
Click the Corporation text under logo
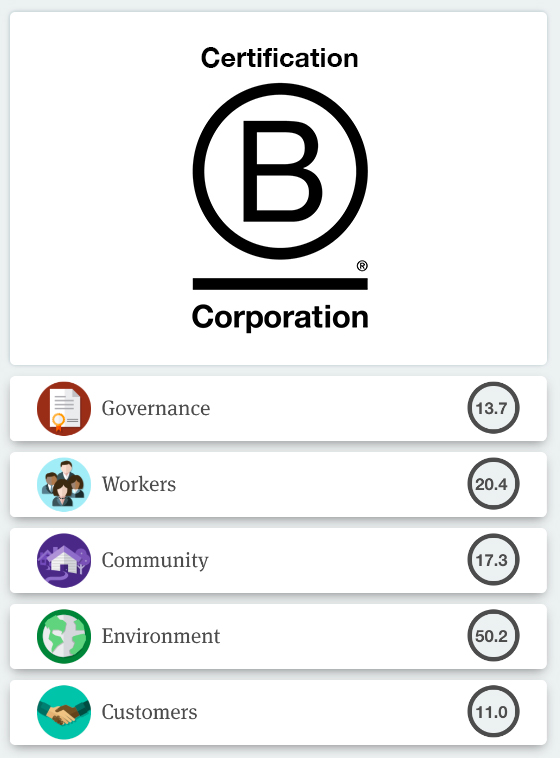click(x=280, y=317)
